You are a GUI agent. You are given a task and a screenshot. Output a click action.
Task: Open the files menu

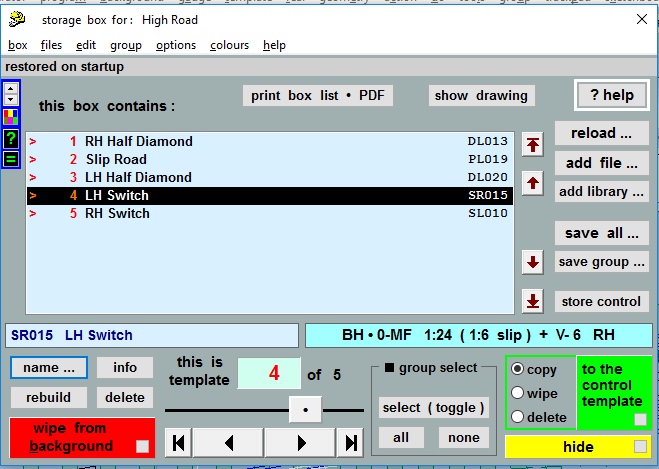(51, 45)
